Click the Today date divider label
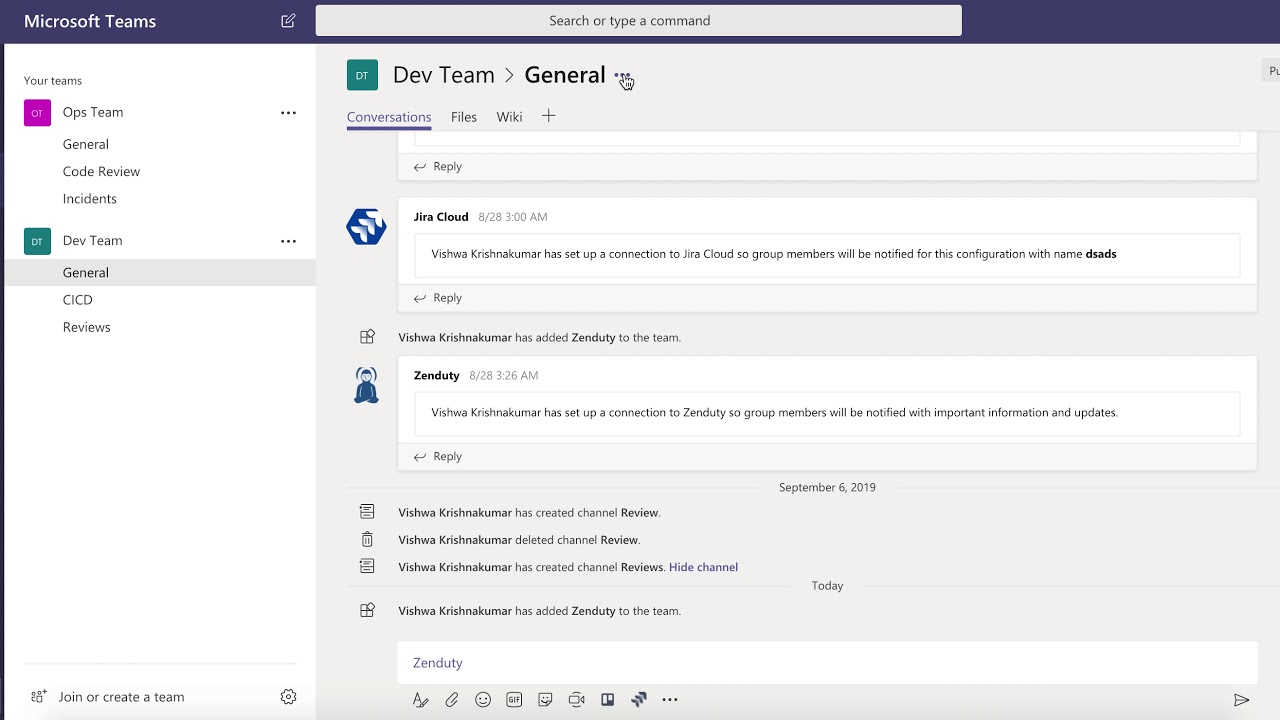1280x720 pixels. [x=827, y=586]
